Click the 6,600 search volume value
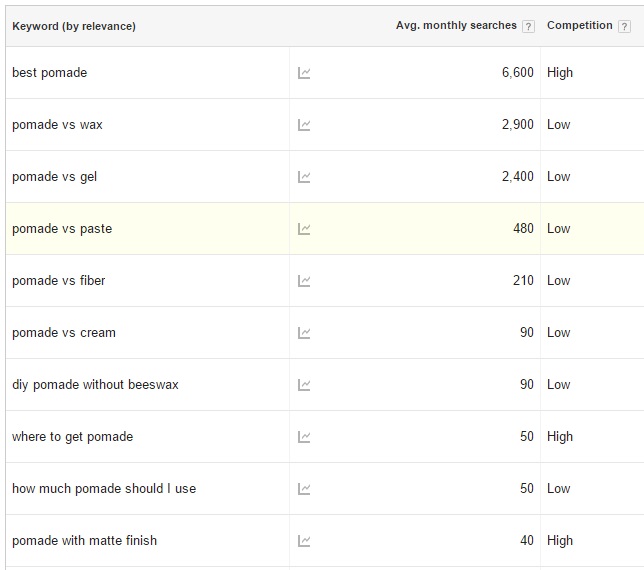Viewport: 644px width, 570px height. pyautogui.click(x=517, y=73)
